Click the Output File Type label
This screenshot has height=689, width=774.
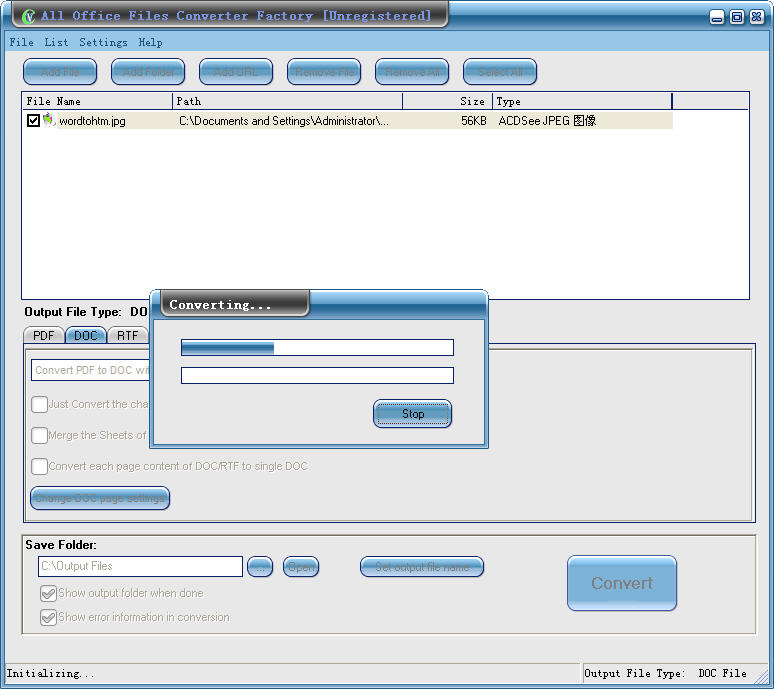point(73,312)
